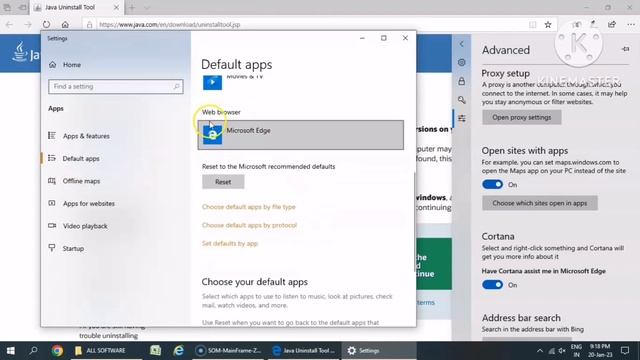Show hidden system tray icons
The image size is (640, 360).
point(540,351)
